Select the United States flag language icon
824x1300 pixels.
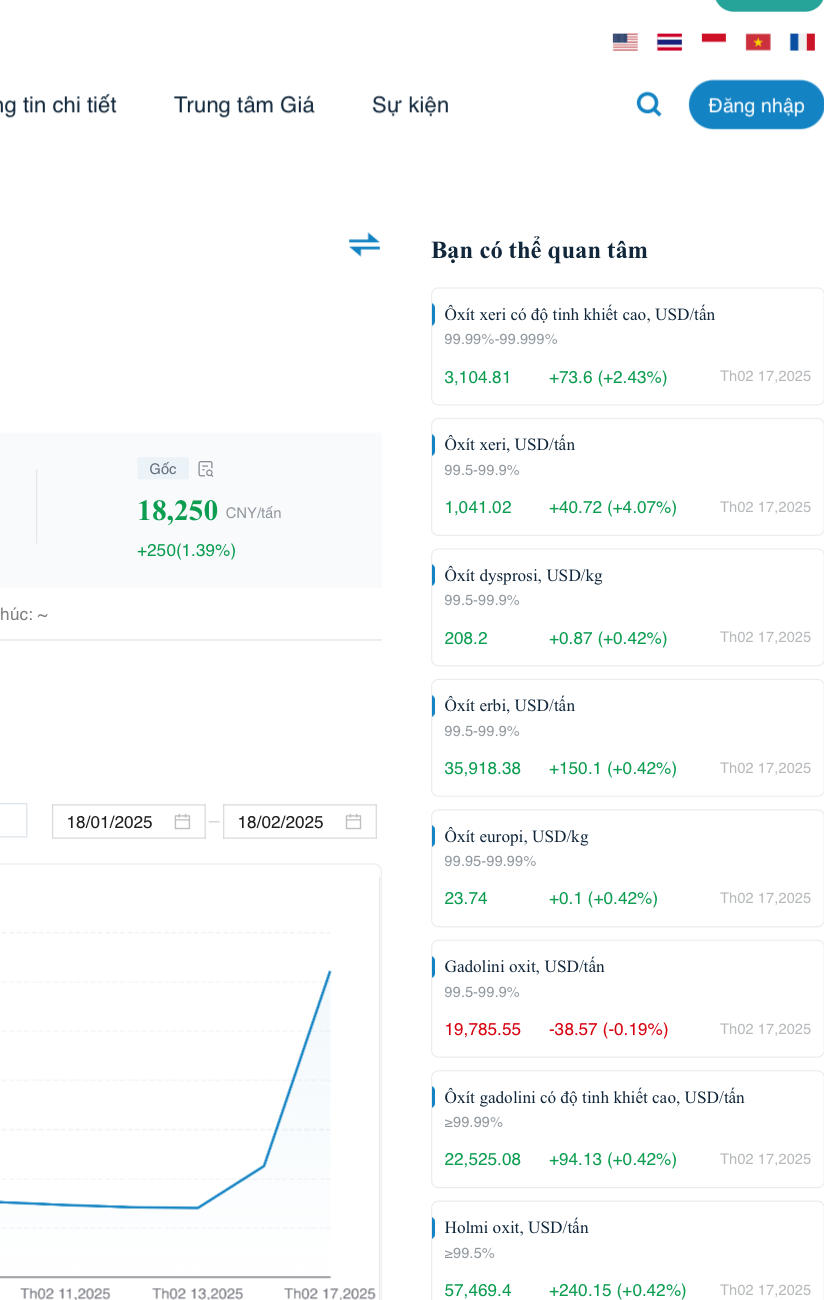point(625,42)
